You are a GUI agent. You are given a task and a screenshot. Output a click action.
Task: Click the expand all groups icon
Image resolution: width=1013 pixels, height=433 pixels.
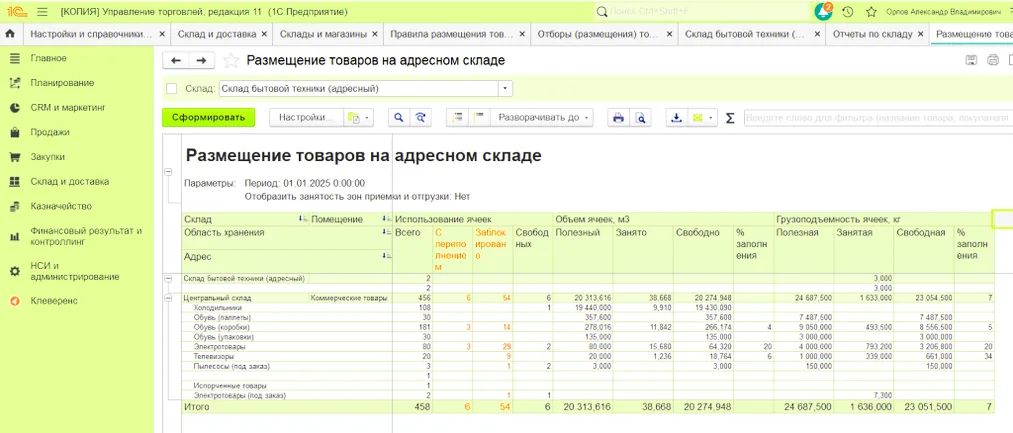(x=457, y=118)
